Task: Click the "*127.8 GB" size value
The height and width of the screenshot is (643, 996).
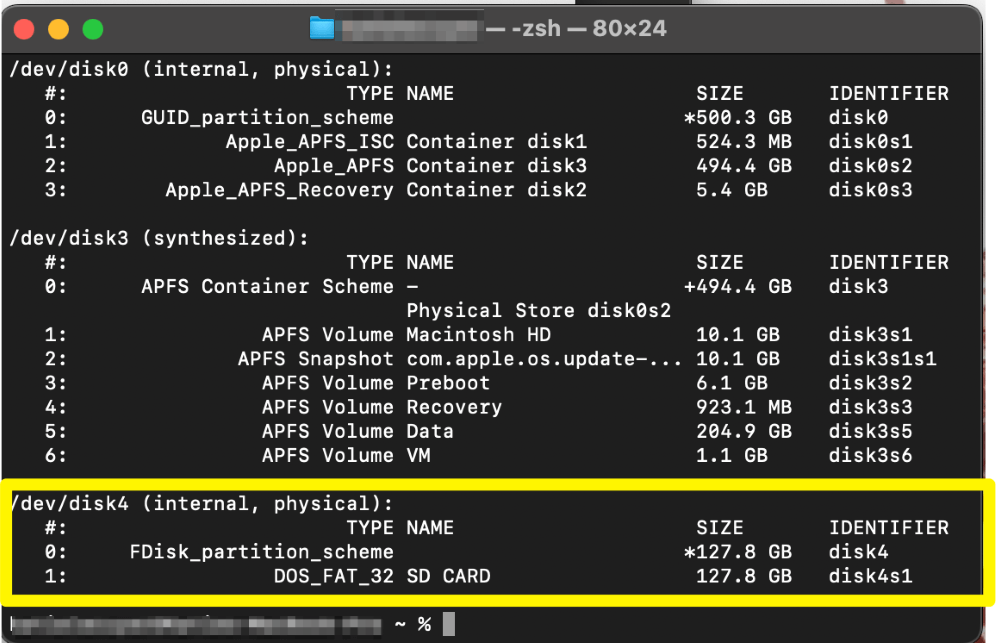Action: [x=738, y=552]
